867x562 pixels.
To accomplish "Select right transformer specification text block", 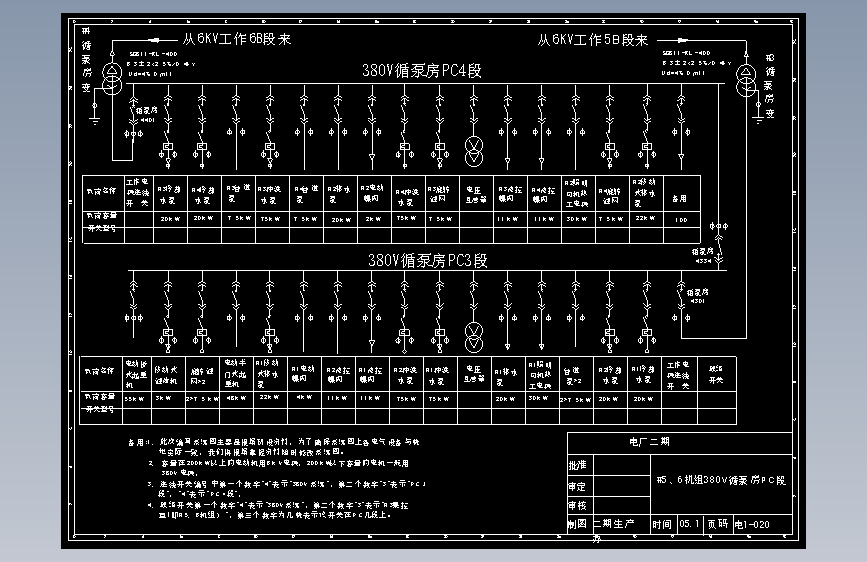I will (696, 63).
